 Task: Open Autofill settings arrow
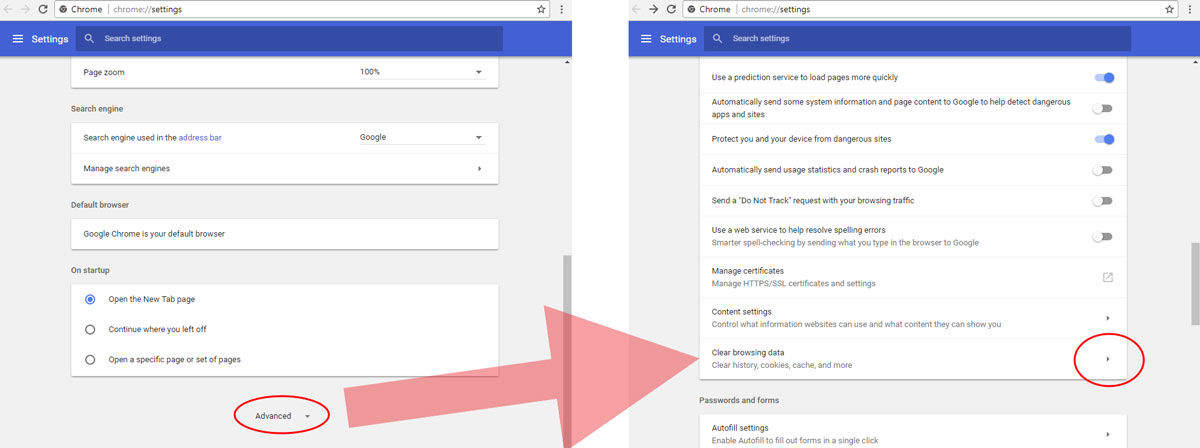click(1108, 434)
